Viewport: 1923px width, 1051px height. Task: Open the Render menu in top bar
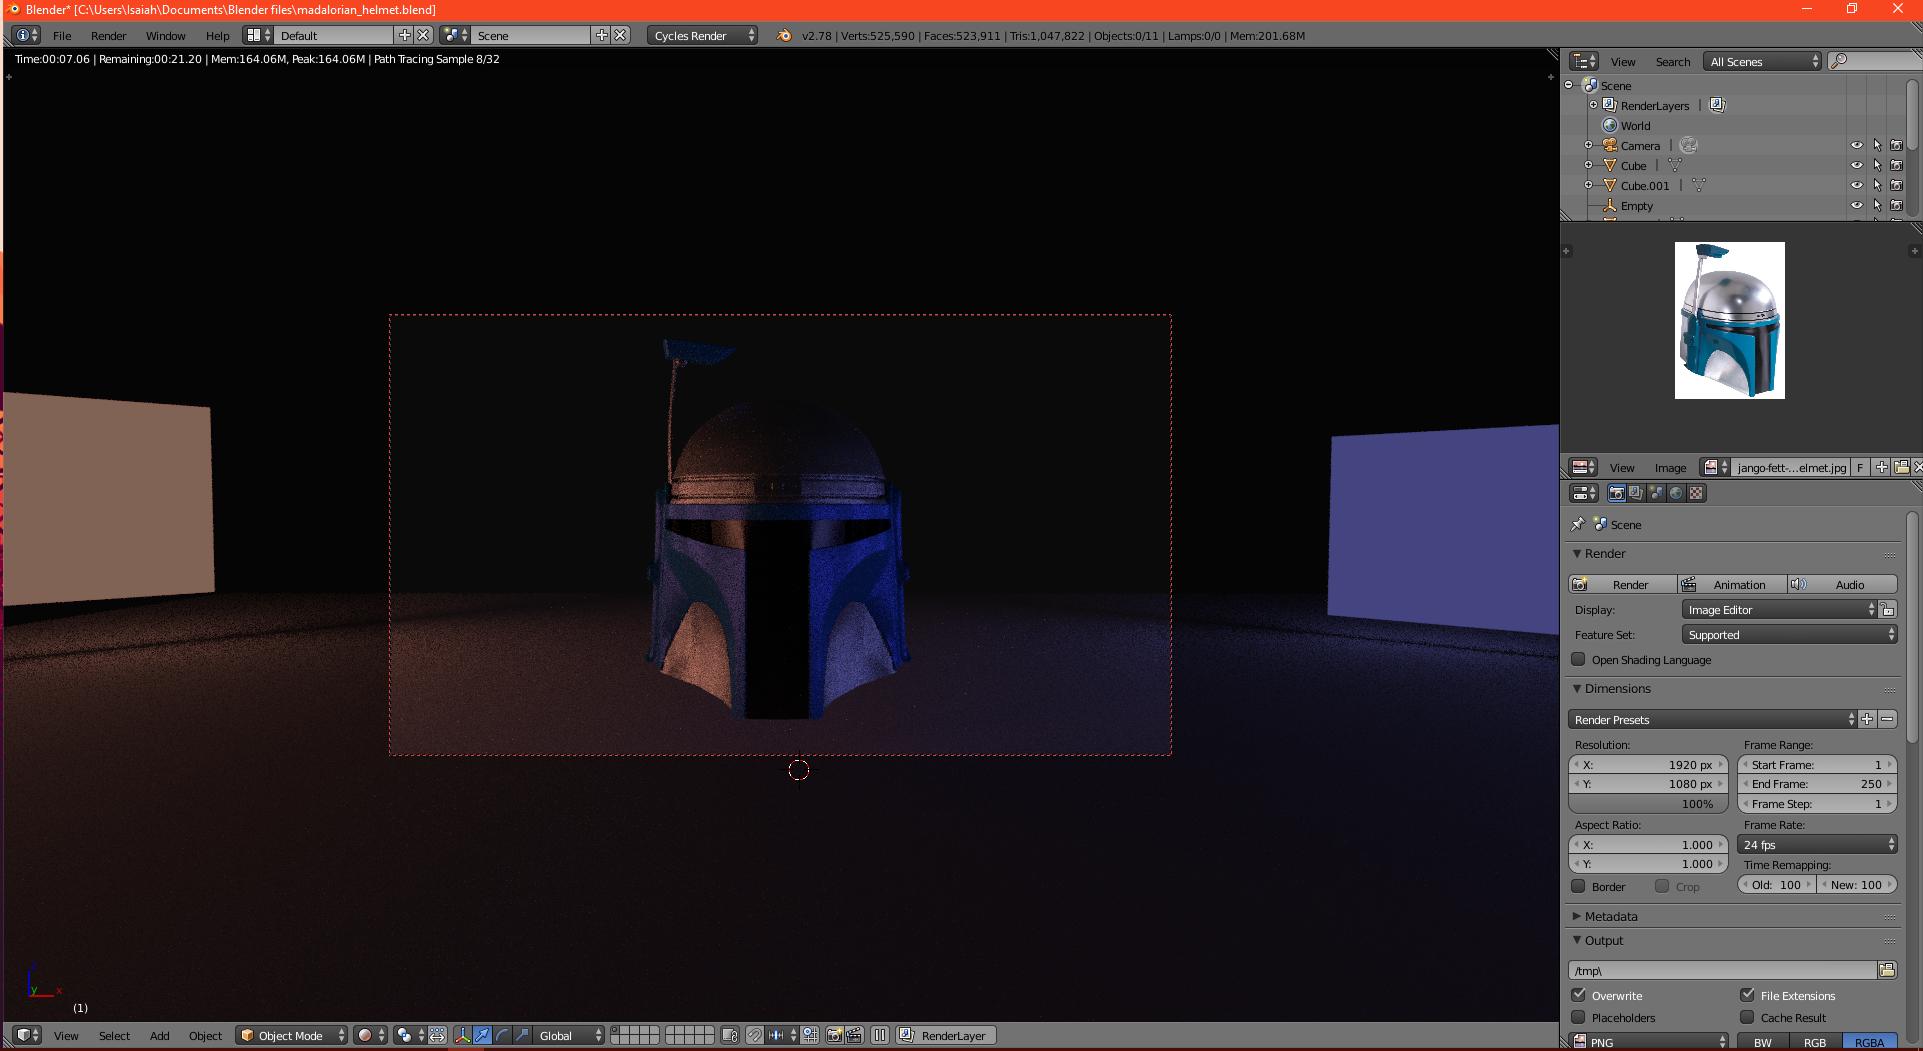[x=108, y=35]
